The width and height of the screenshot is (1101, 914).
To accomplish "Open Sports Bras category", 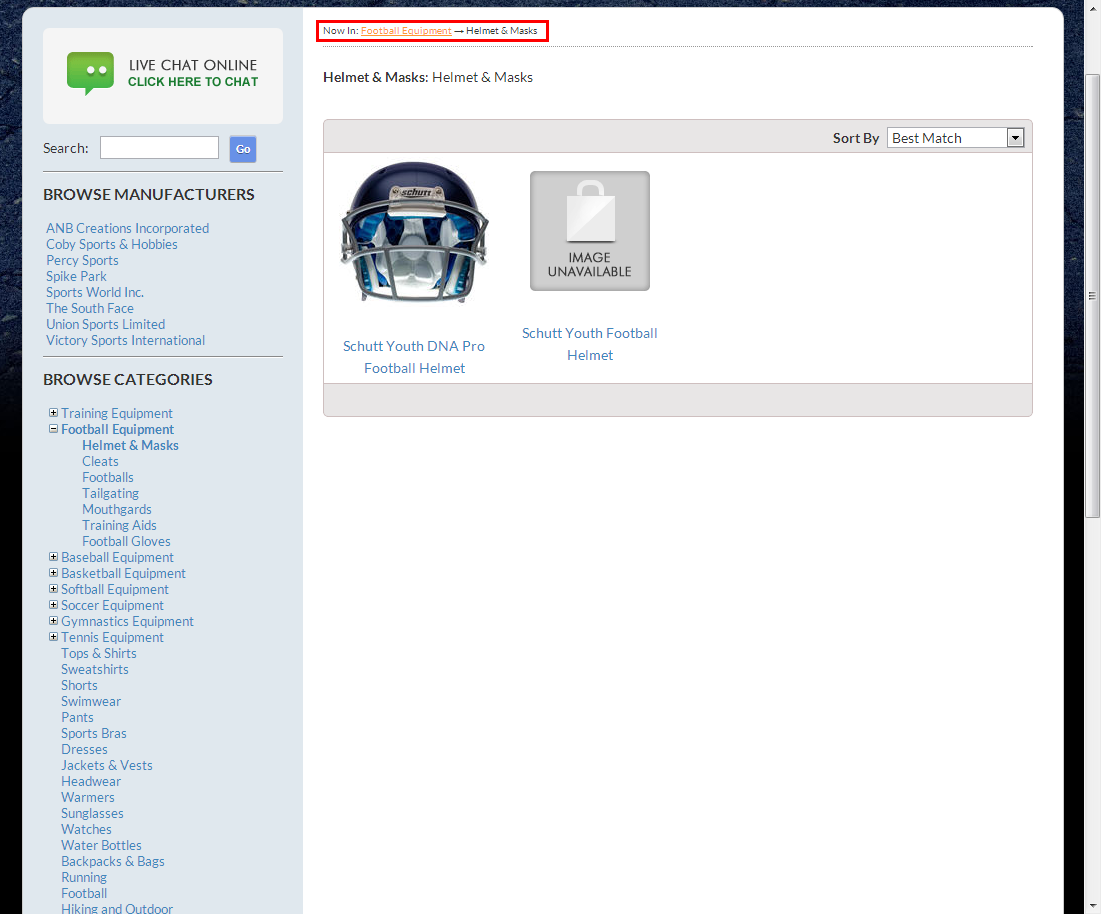I will tap(93, 734).
